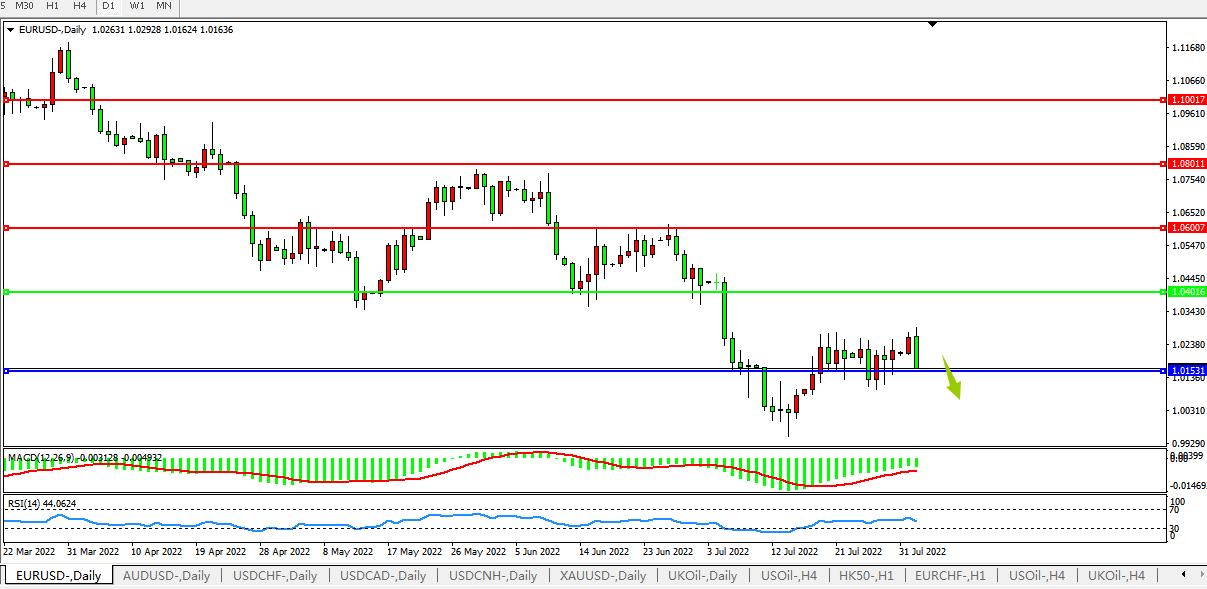The height and width of the screenshot is (589, 1207).
Task: Click the red 1.08011 price level tag
Action: (x=1187, y=163)
